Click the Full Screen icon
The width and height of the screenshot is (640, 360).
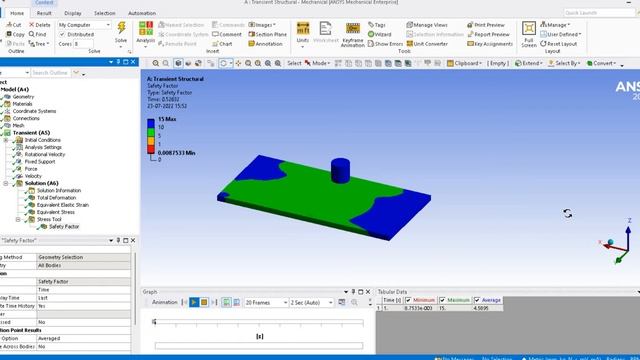point(529,28)
